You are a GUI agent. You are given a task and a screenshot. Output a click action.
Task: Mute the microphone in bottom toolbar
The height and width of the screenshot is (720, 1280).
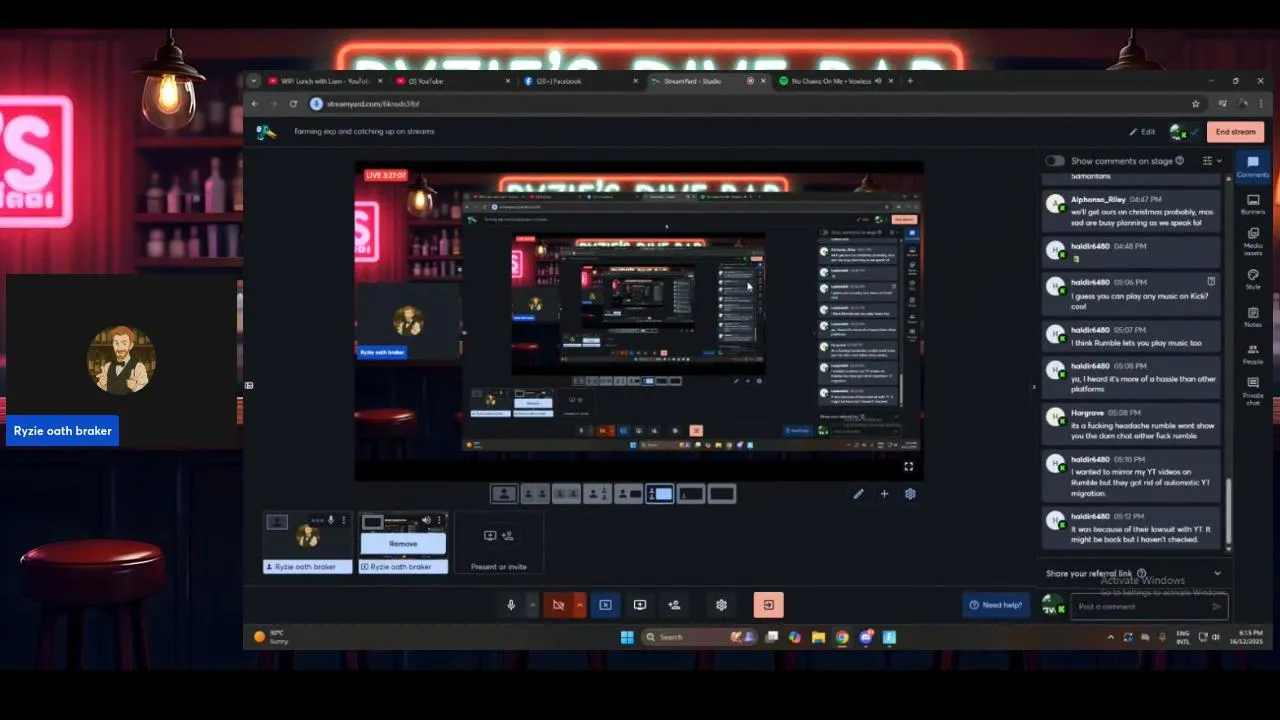(511, 605)
